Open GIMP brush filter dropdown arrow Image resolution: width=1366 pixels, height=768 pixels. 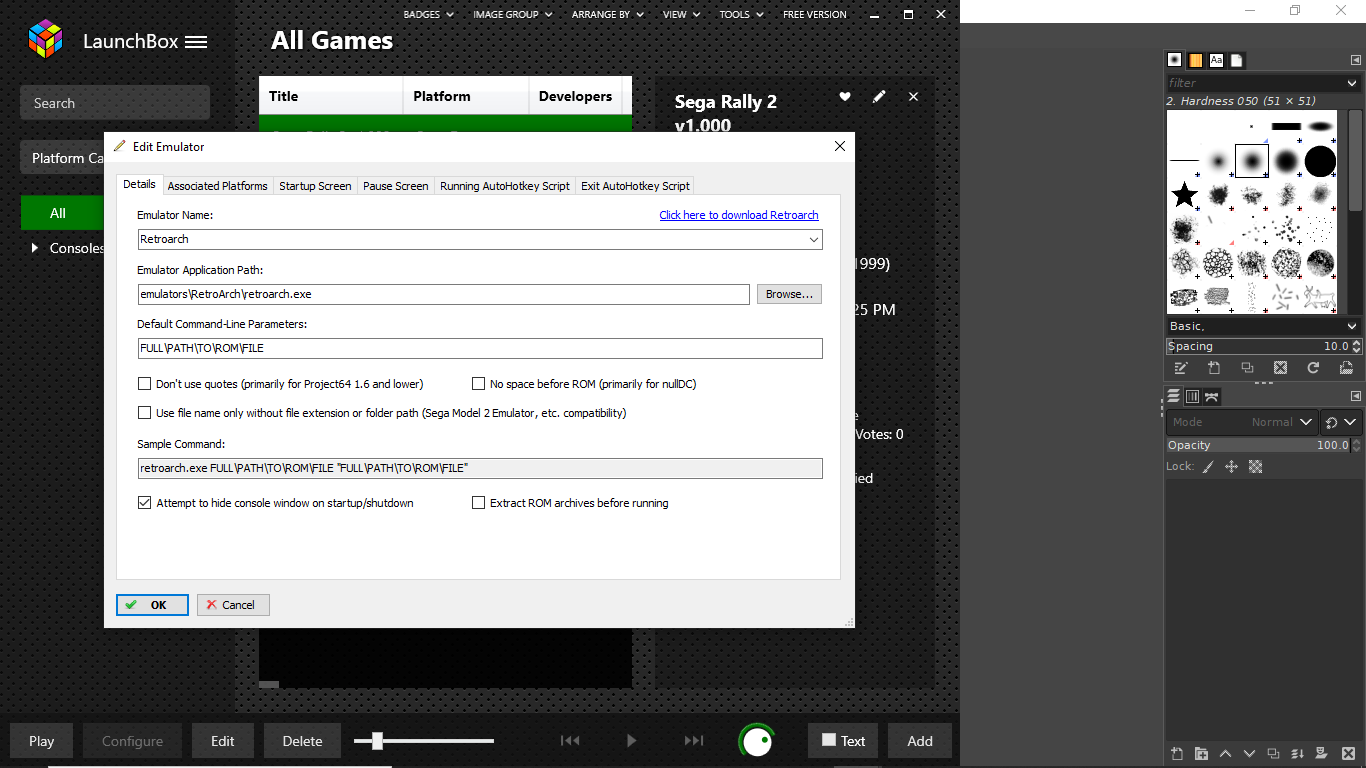click(x=1352, y=83)
